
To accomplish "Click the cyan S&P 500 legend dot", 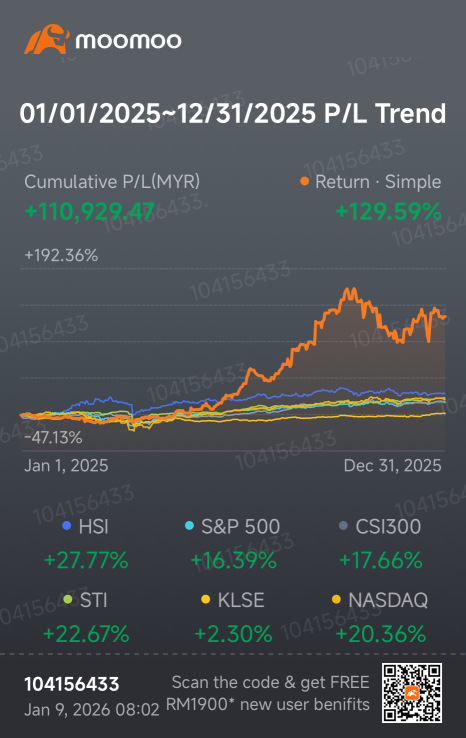I will pos(189,526).
